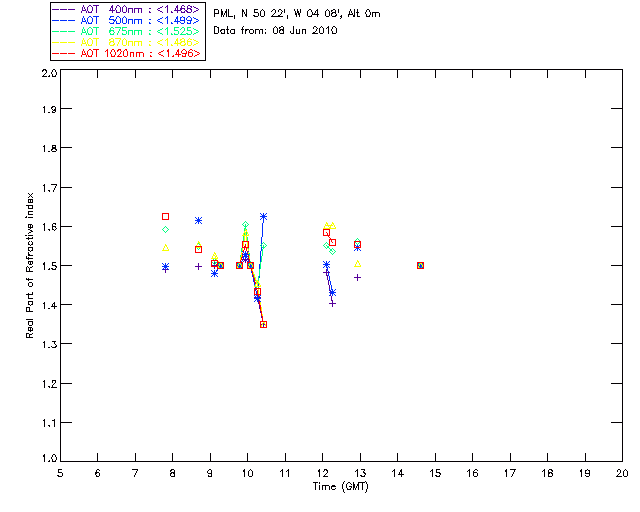640x512 pixels.
Task: Click the 15 on the time axis
Action: 435,473
